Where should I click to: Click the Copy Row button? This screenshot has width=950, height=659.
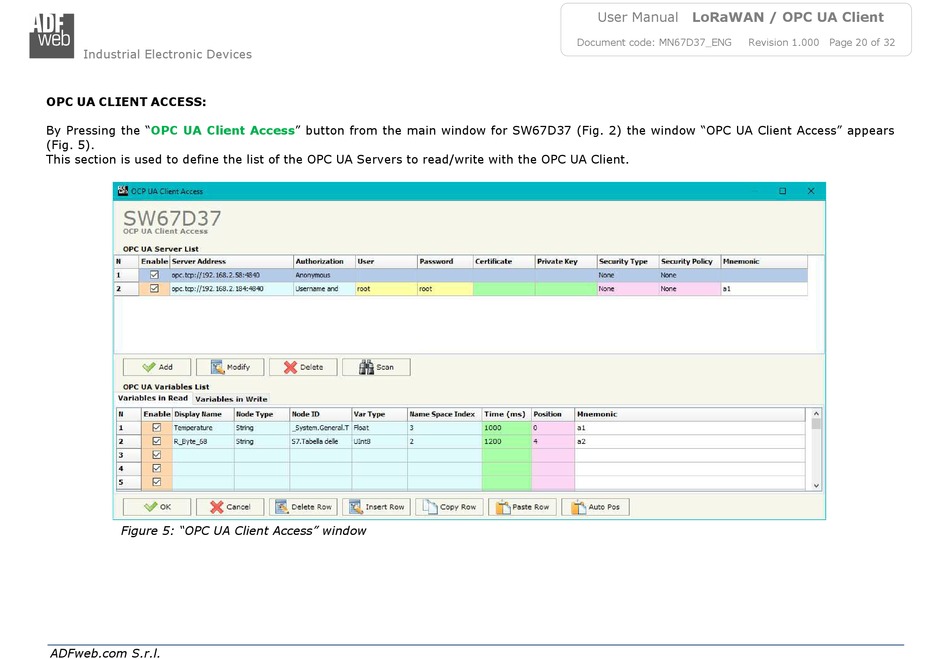tap(449, 507)
